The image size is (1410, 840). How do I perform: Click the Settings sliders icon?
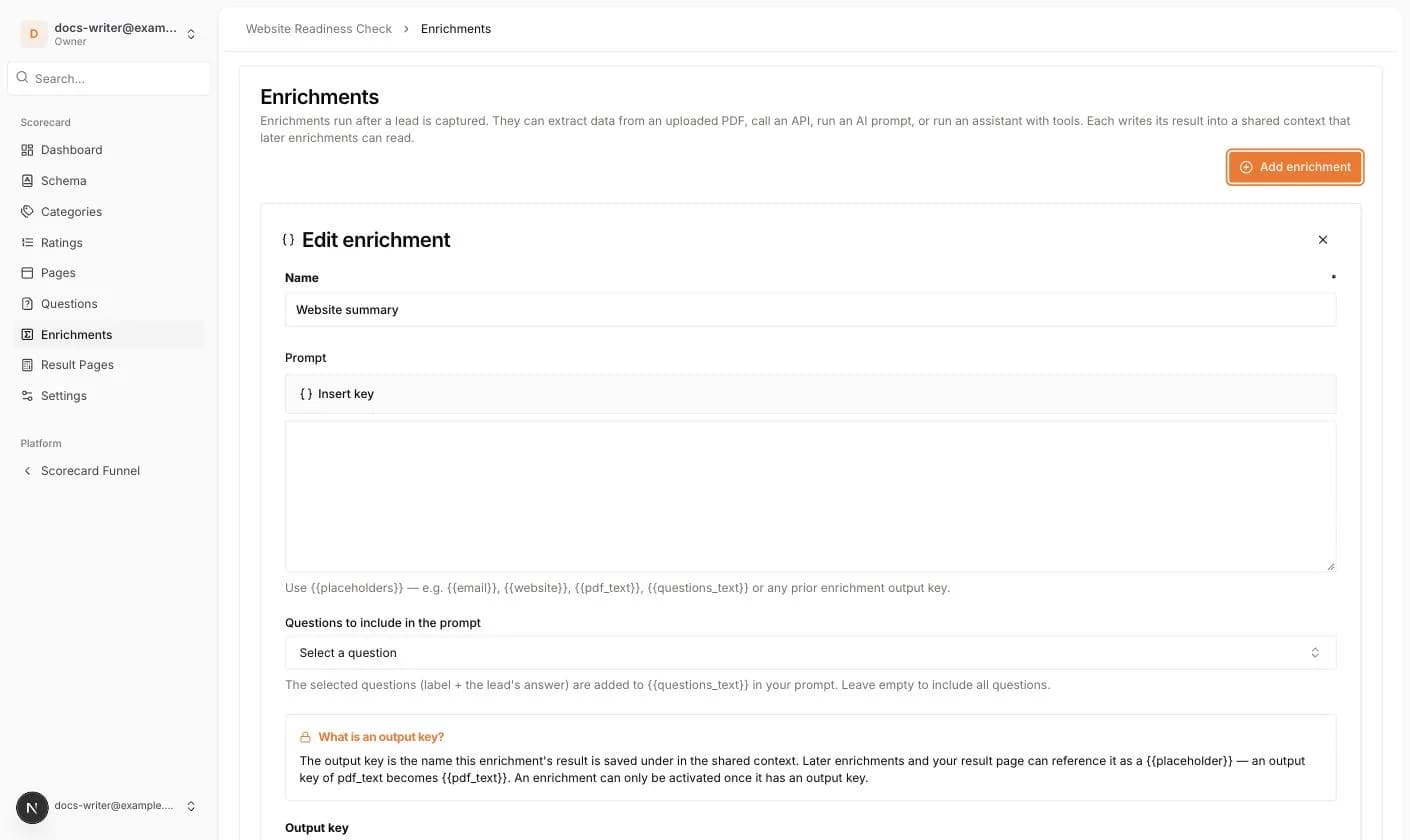pyautogui.click(x=27, y=396)
